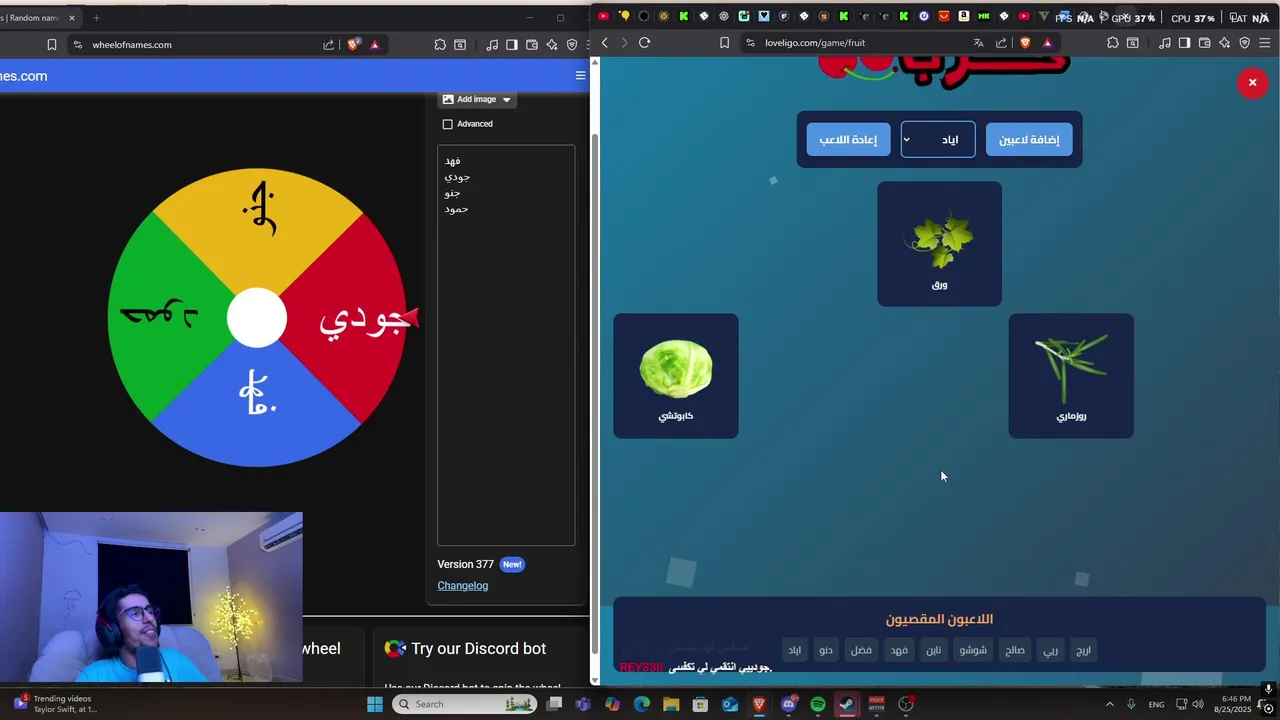This screenshot has height=720, width=1280.
Task: Share the loveligo page
Action: 1001,43
